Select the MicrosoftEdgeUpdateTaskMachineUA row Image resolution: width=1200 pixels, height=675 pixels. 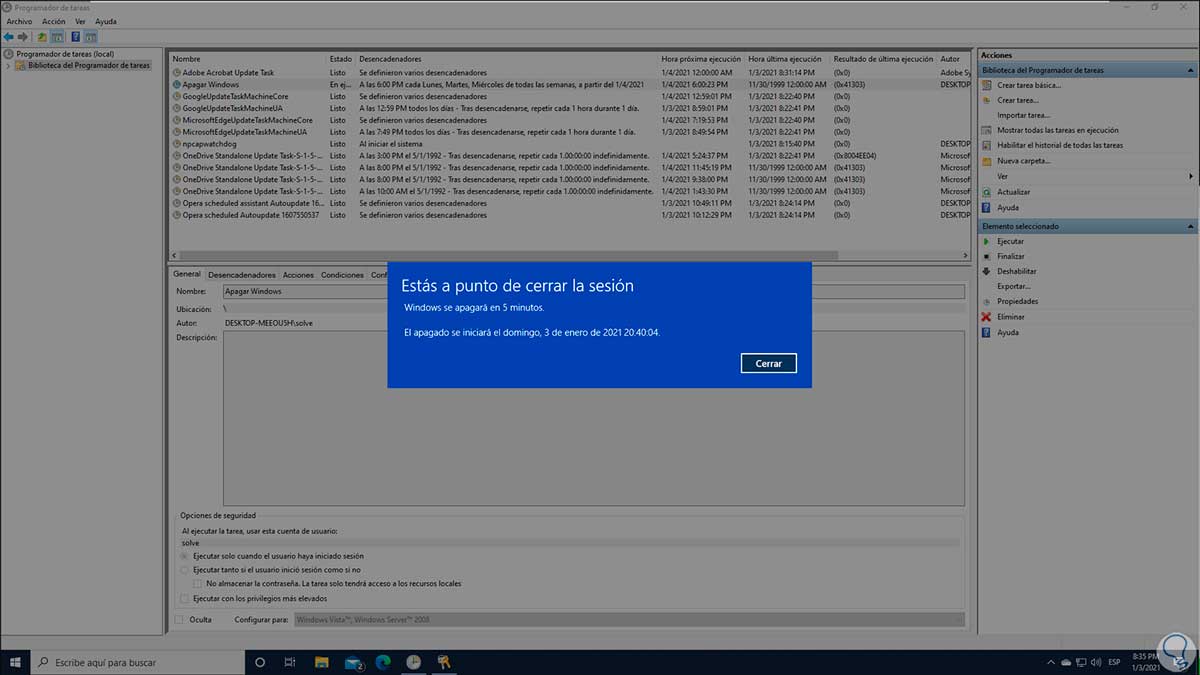[x=571, y=132]
